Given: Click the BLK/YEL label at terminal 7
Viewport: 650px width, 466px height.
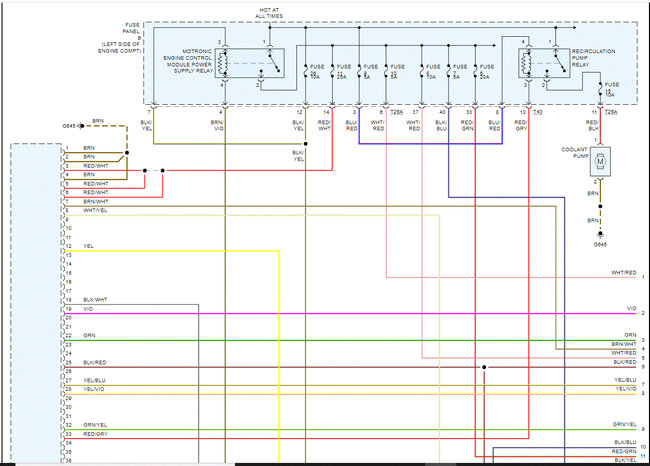Looking at the screenshot, I should (x=146, y=125).
